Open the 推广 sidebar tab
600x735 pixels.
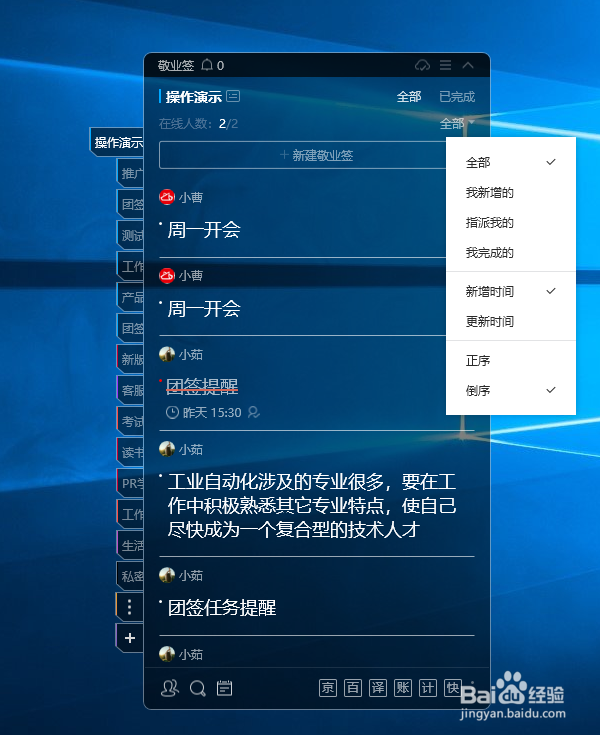(x=130, y=173)
